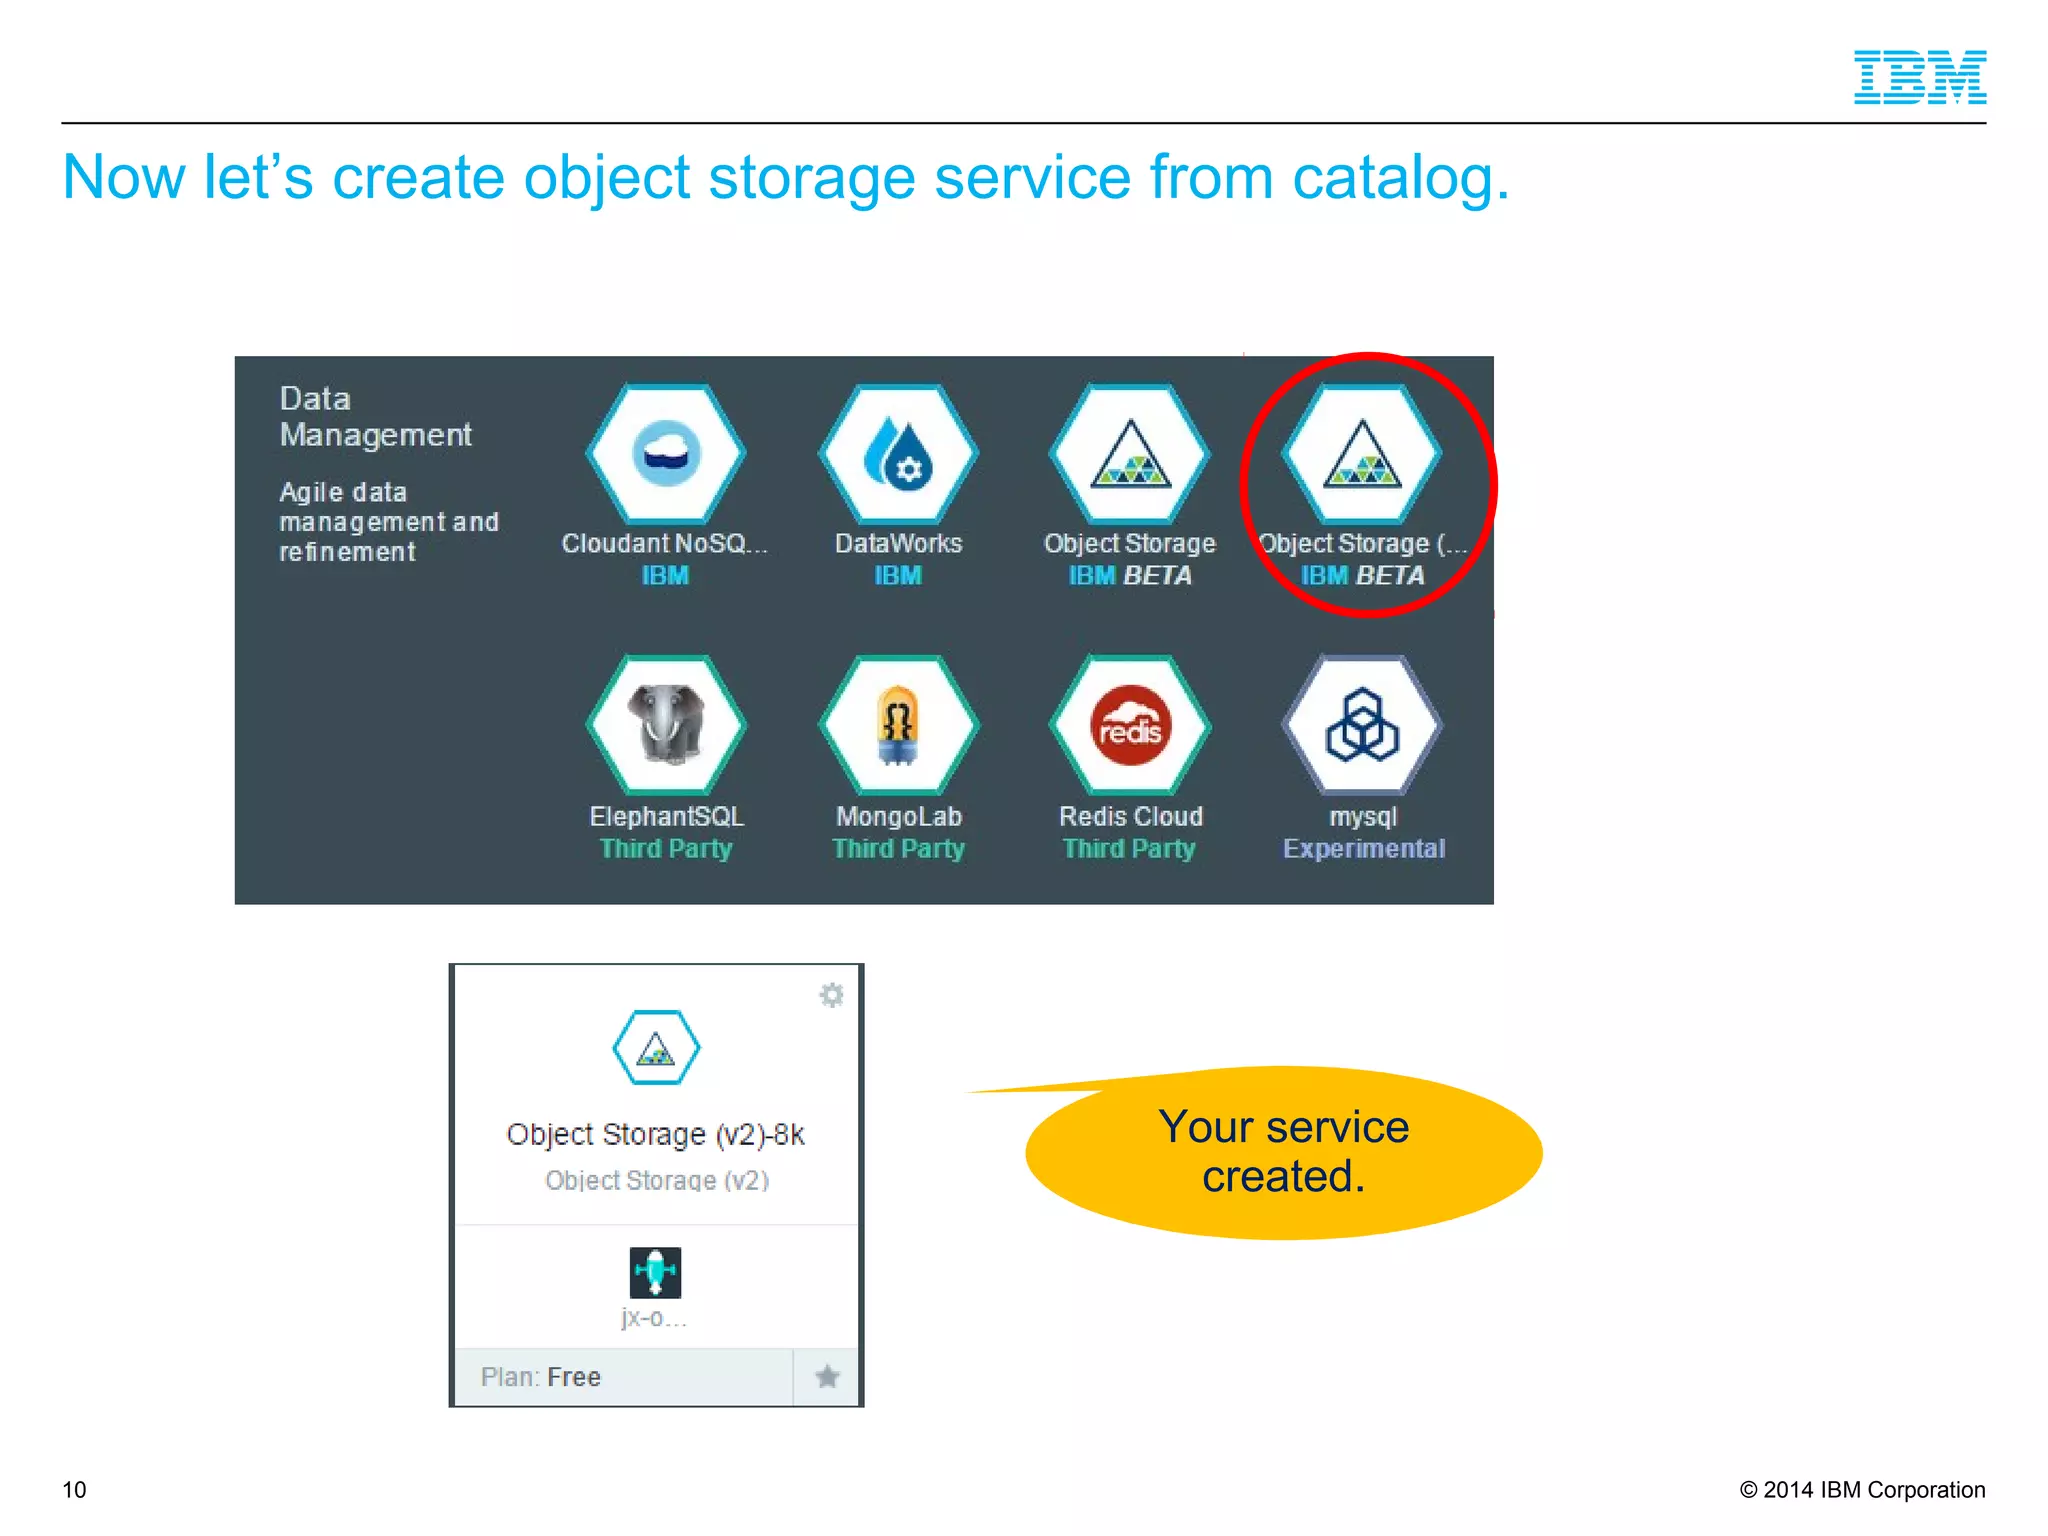Screen dimensions: 2048x1536
Task: Click the Object Storage IBM BETA icon
Action: 1130,454
